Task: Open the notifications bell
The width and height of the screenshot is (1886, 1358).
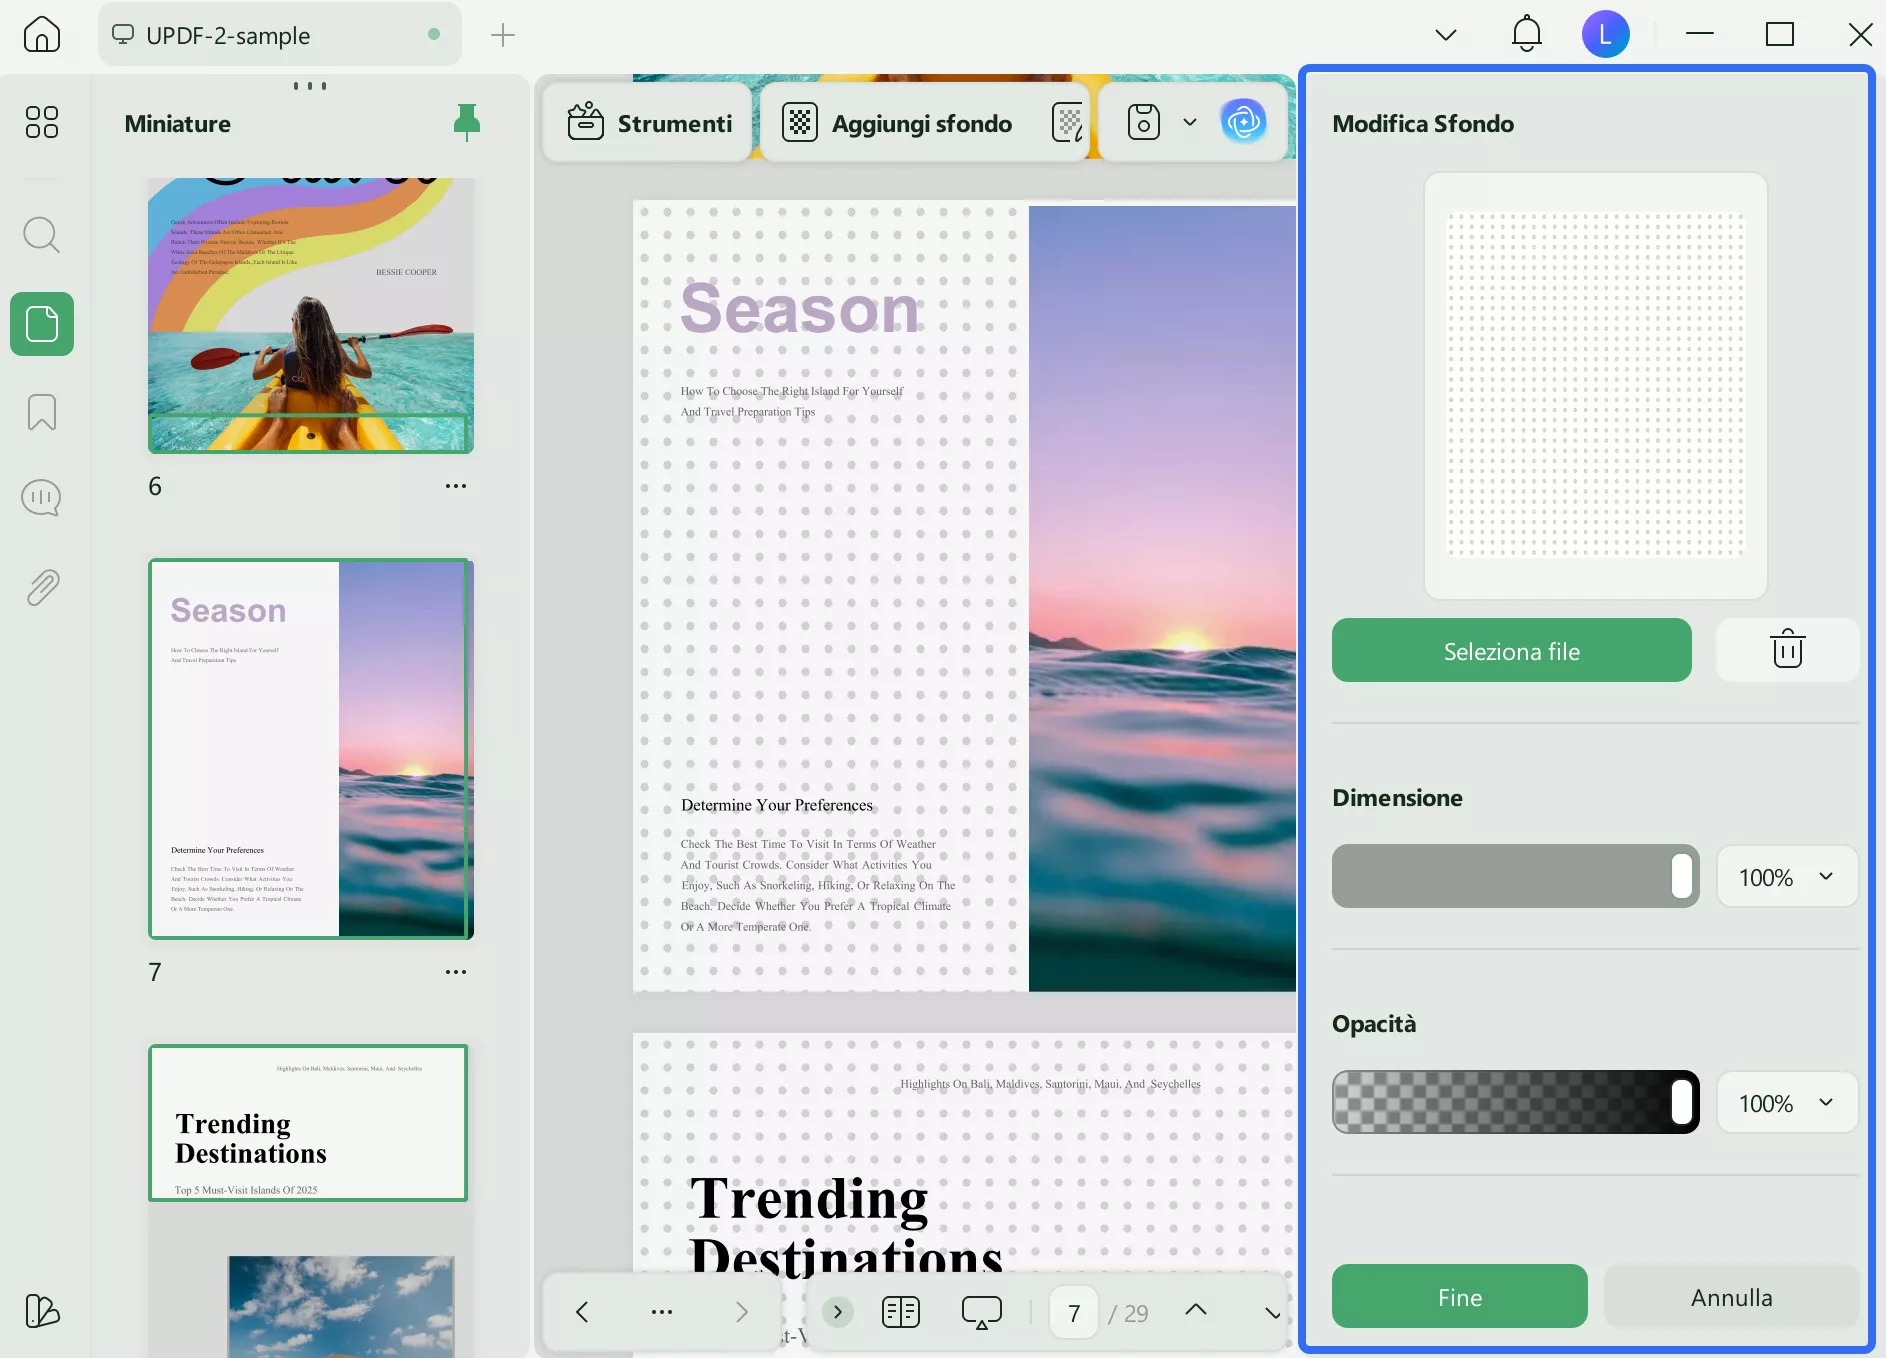Action: point(1526,35)
